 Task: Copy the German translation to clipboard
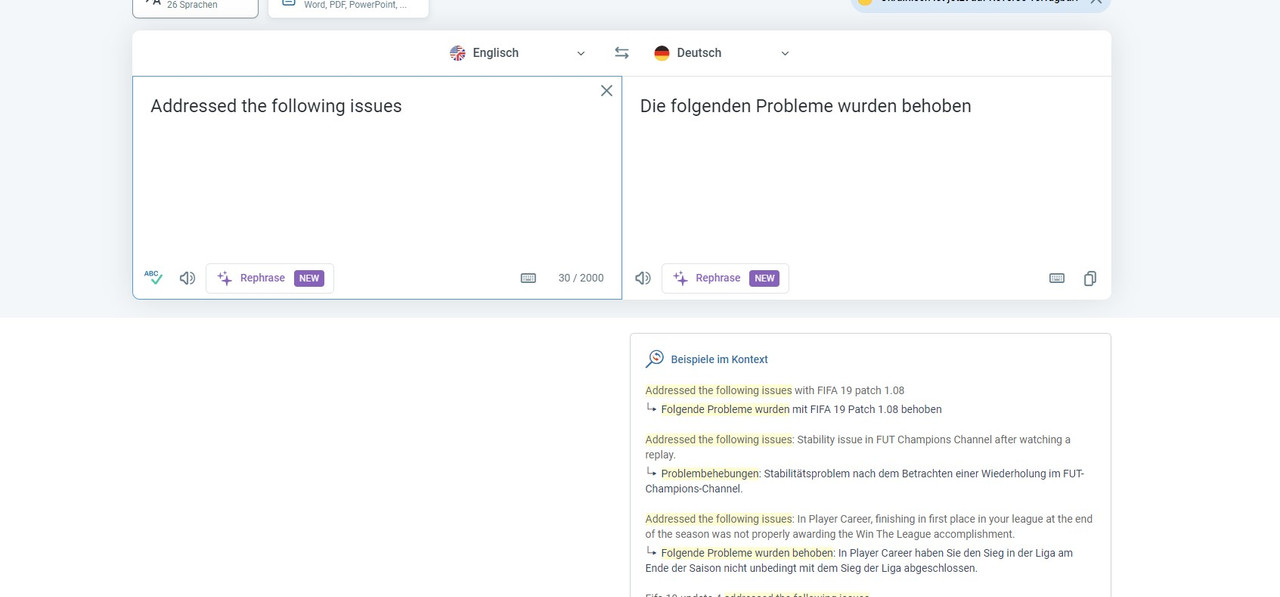1090,278
